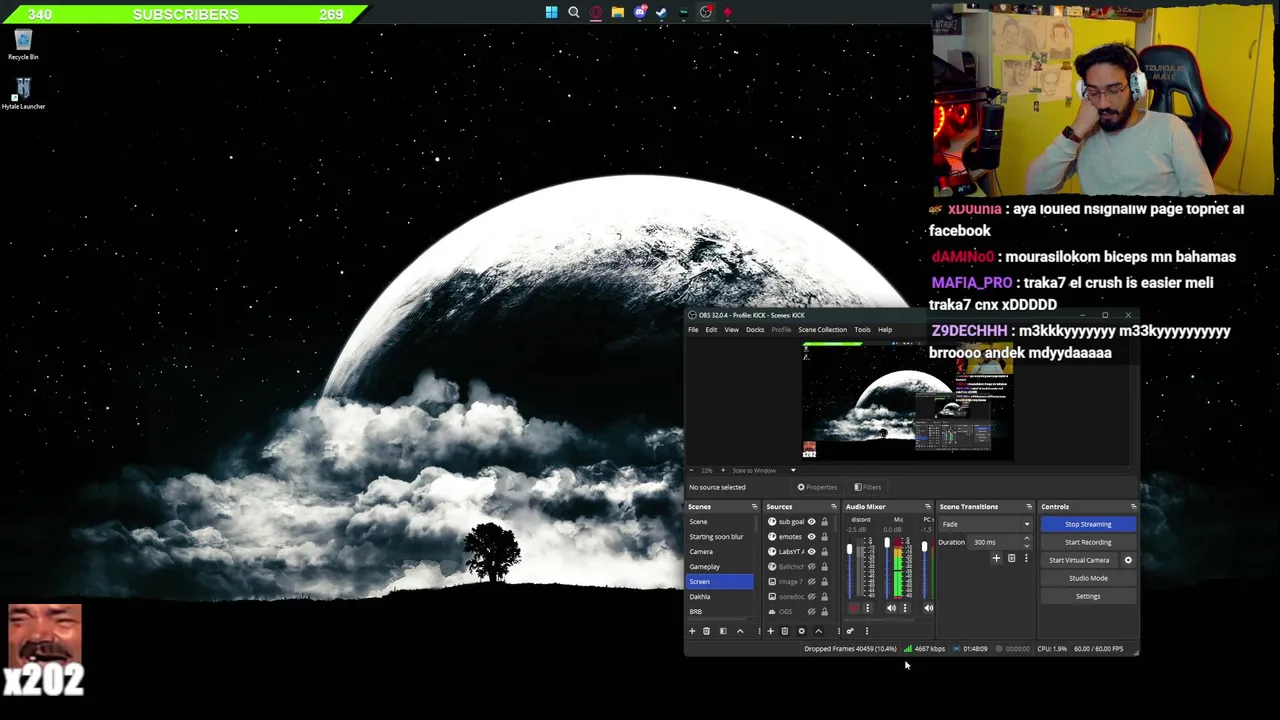The height and width of the screenshot is (720, 1280).
Task: Open Windows taskbar search
Action: pyautogui.click(x=574, y=12)
